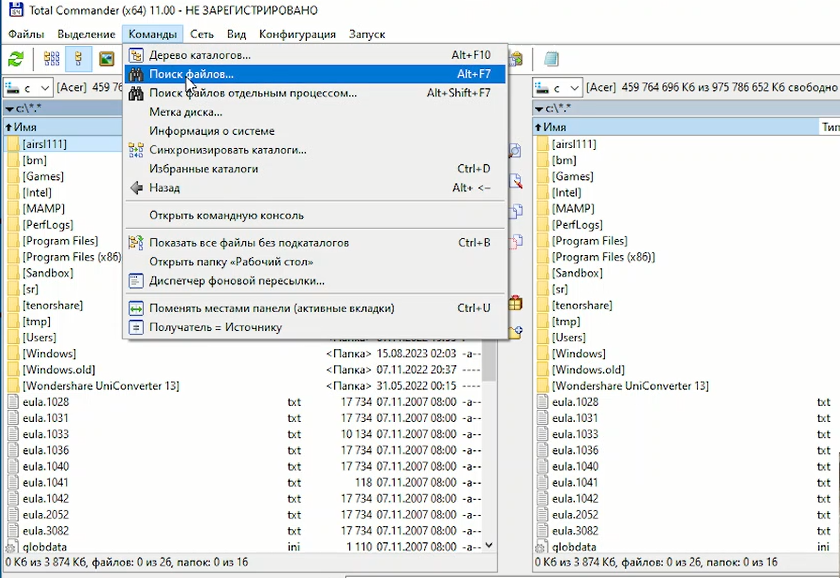Close the open Команды menu in menu bar
The width and height of the screenshot is (840, 578).
tap(153, 34)
